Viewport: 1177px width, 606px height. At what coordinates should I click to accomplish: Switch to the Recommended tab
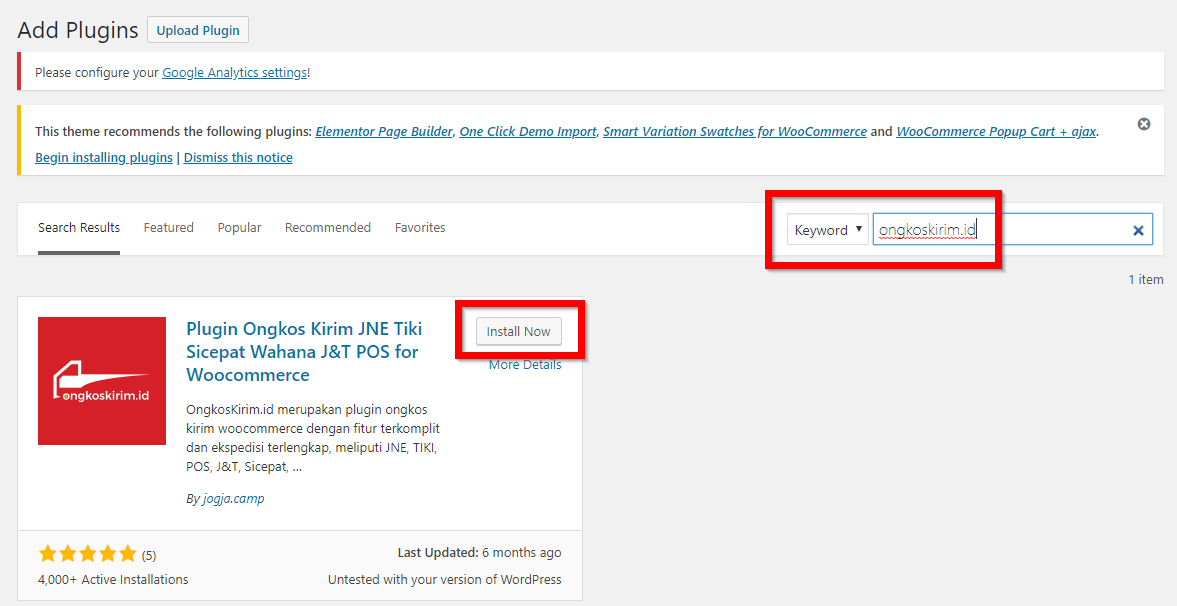click(328, 228)
